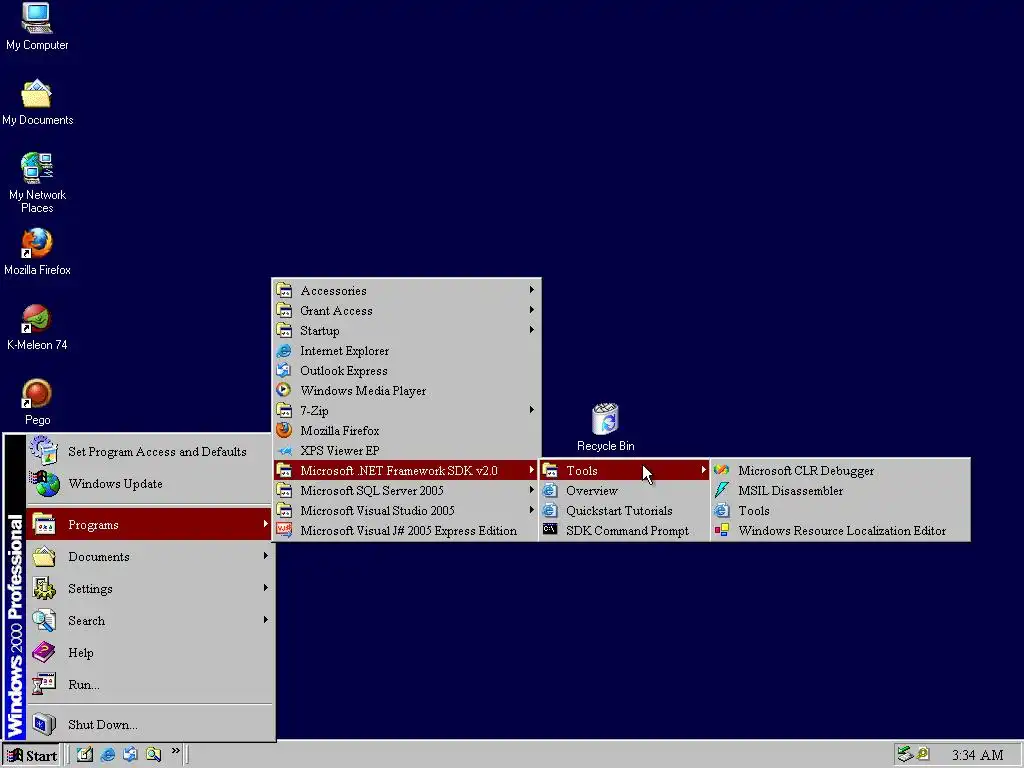
Task: Click the Microsoft CLR Debugger icon
Action: pyautogui.click(x=722, y=470)
